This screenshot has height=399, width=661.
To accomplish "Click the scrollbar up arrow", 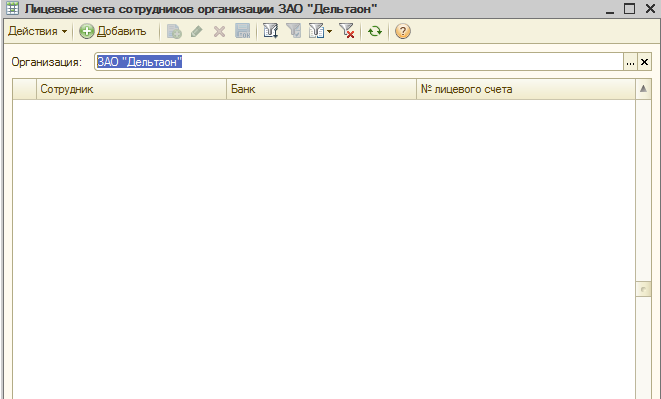I will pyautogui.click(x=643, y=89).
